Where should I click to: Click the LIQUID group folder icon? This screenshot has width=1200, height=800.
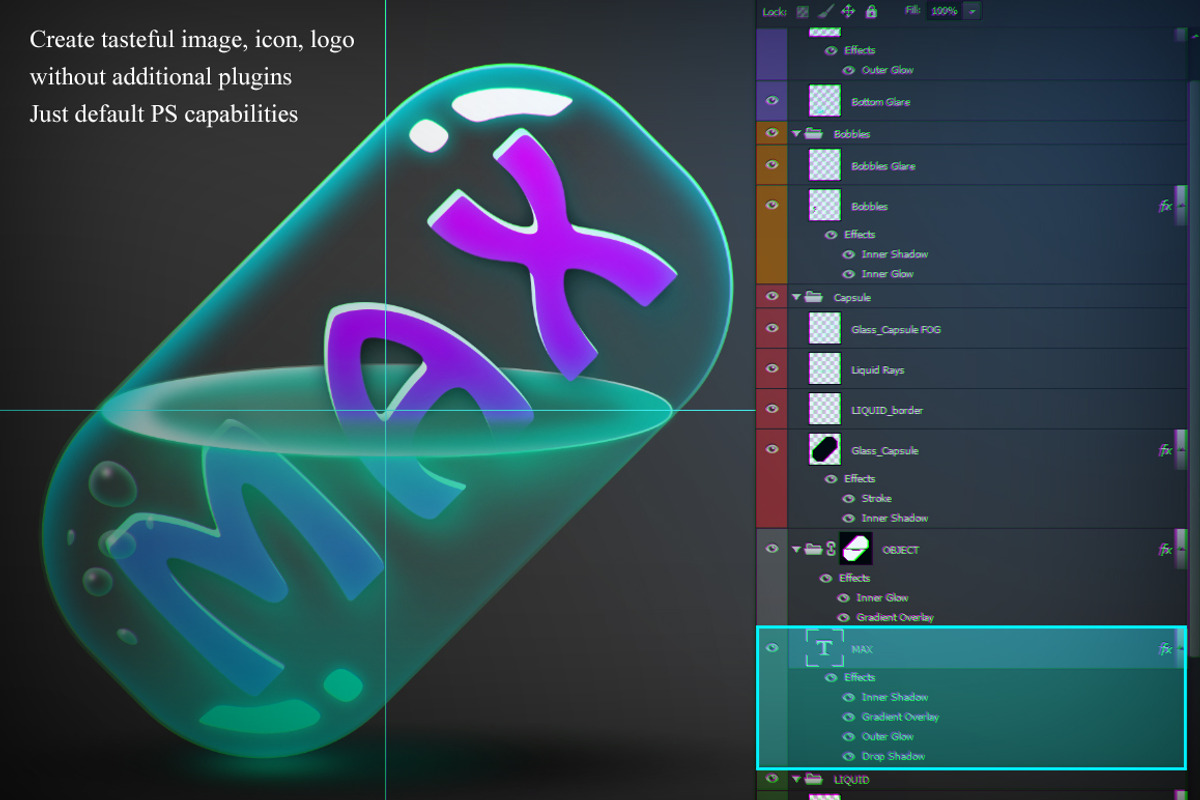point(815,779)
